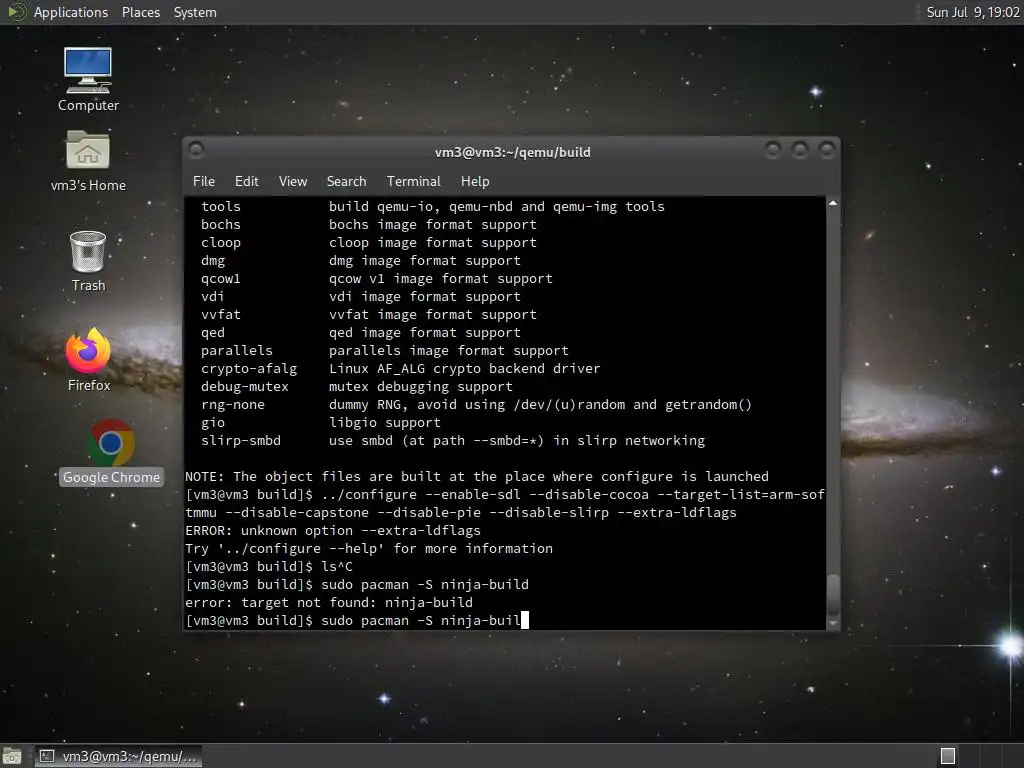The width and height of the screenshot is (1024, 768).
Task: Click the terminal scrollbar down arrow
Action: [x=833, y=624]
